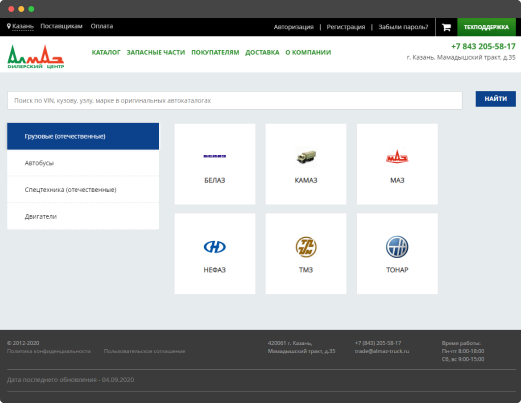Click the ТОНАР label text
The width and height of the screenshot is (521, 403).
[397, 270]
